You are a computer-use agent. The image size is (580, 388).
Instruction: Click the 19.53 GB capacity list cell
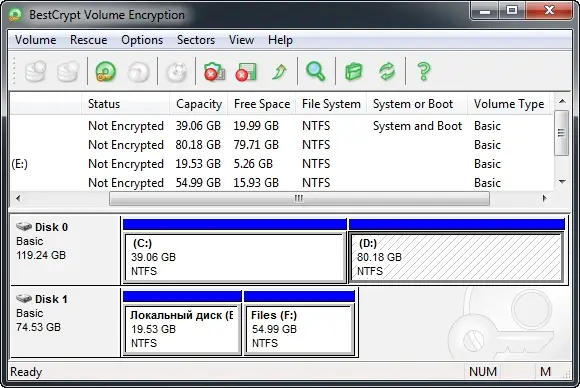click(198, 163)
